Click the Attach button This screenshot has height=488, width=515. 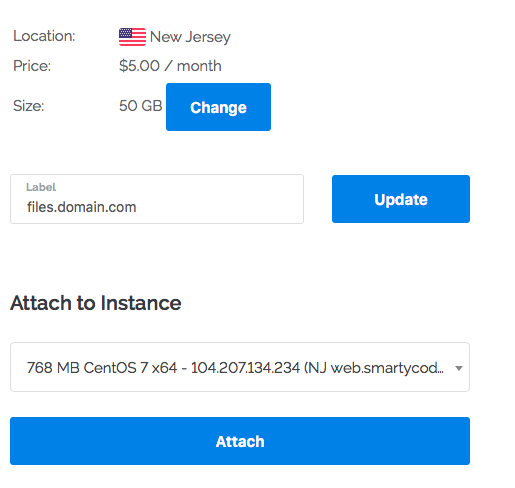pyautogui.click(x=240, y=441)
